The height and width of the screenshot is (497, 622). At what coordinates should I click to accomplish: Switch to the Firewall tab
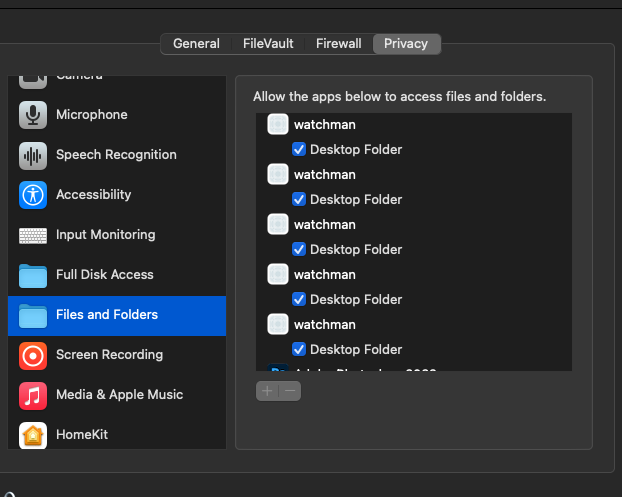(x=339, y=44)
